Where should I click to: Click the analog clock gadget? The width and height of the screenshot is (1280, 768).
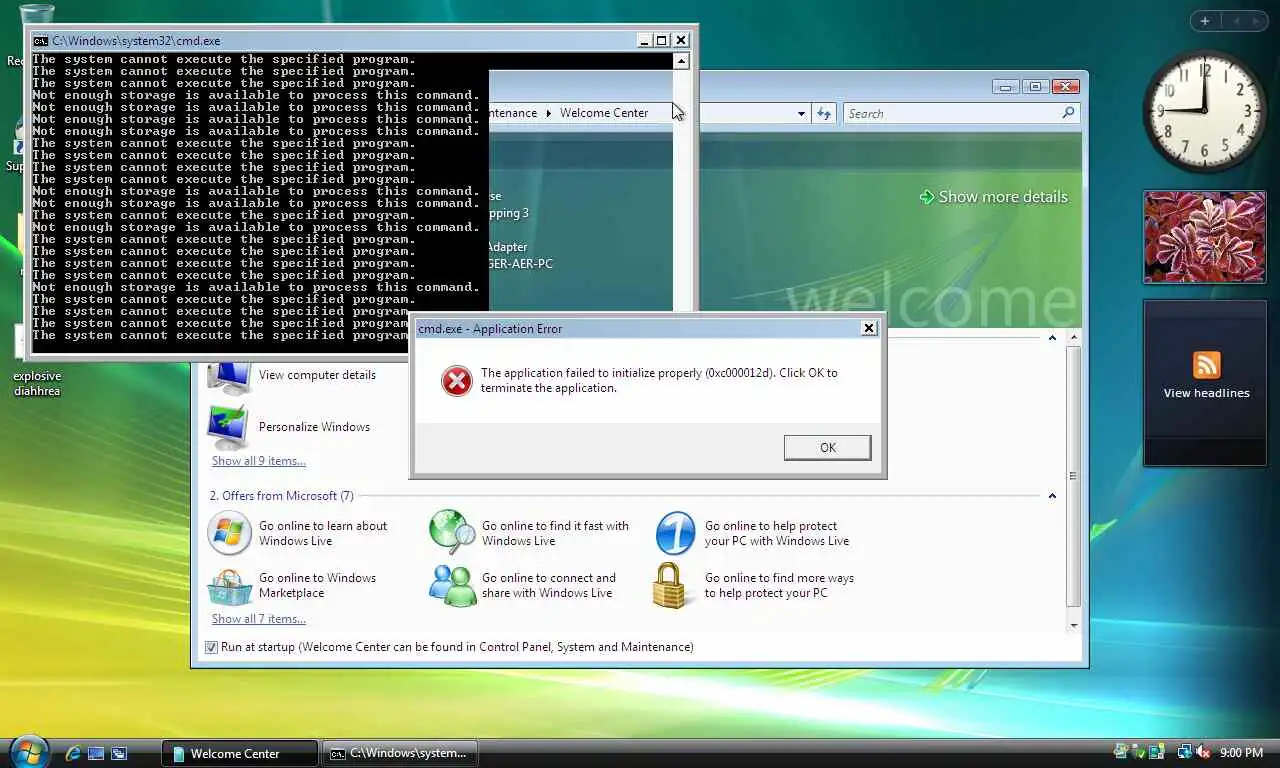click(x=1205, y=111)
